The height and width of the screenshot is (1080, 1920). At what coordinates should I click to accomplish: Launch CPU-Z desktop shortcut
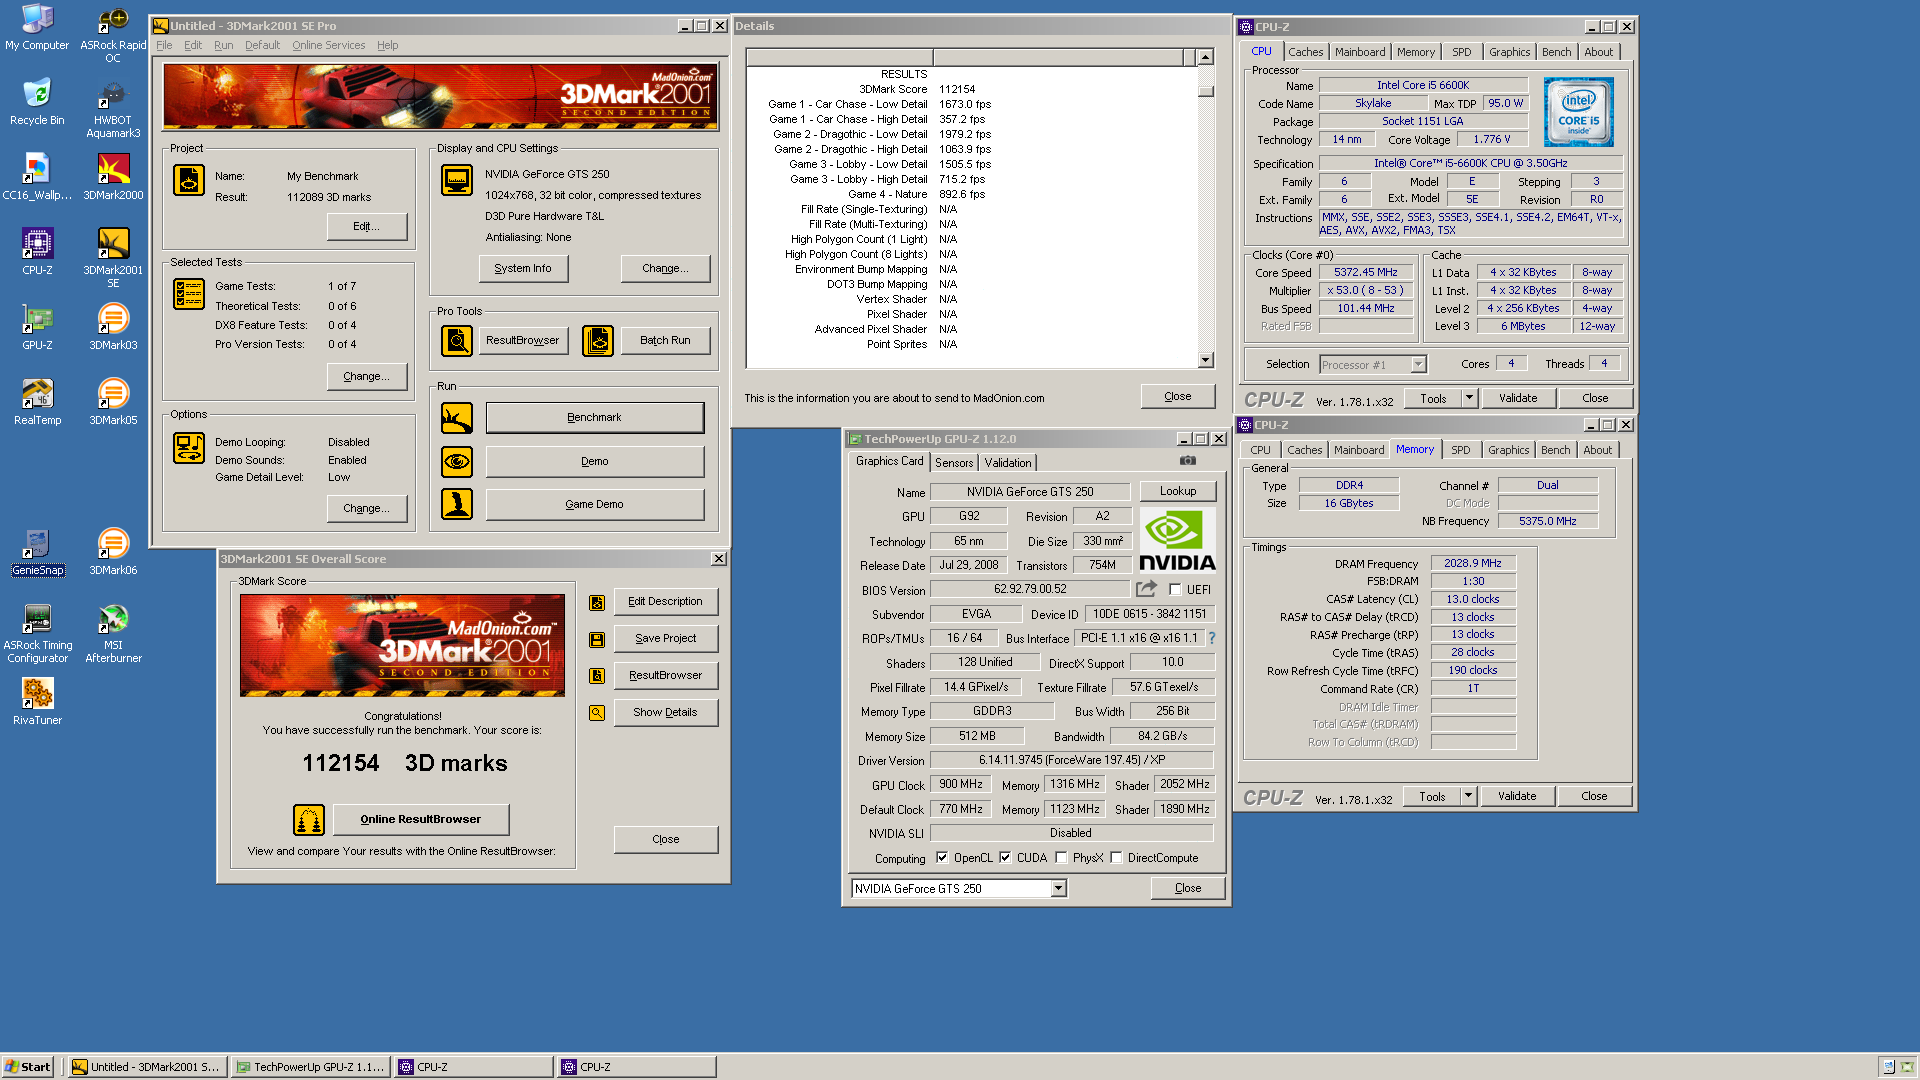[x=37, y=252]
